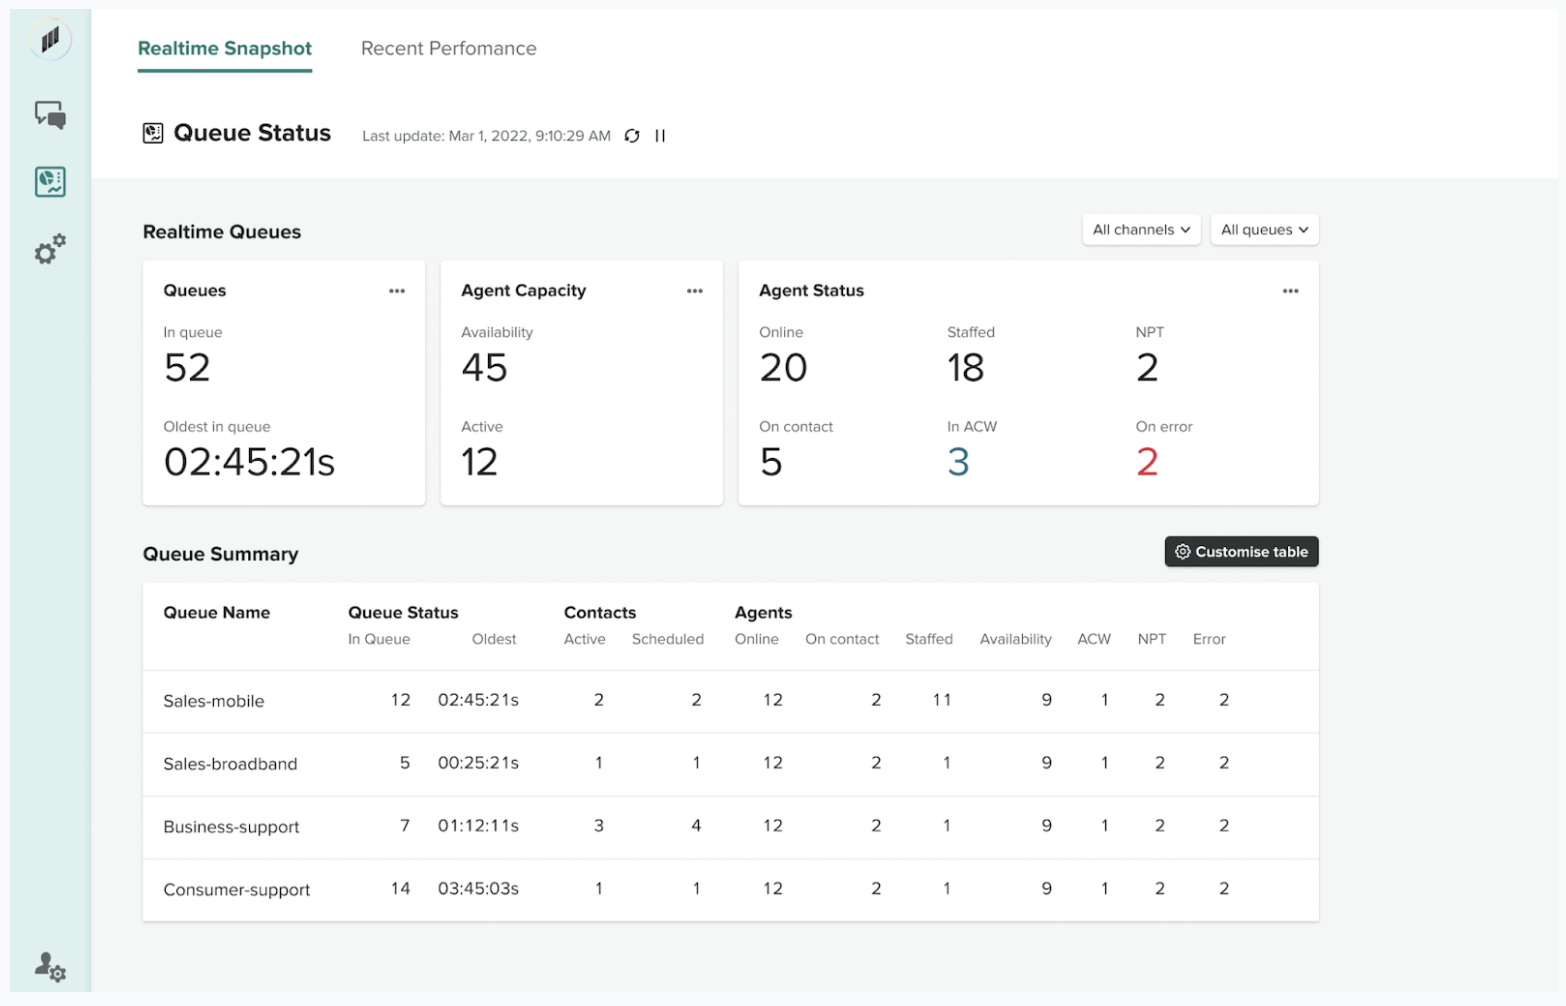Click the On contact column header
Image resolution: width=1566 pixels, height=1006 pixels.
tap(842, 639)
